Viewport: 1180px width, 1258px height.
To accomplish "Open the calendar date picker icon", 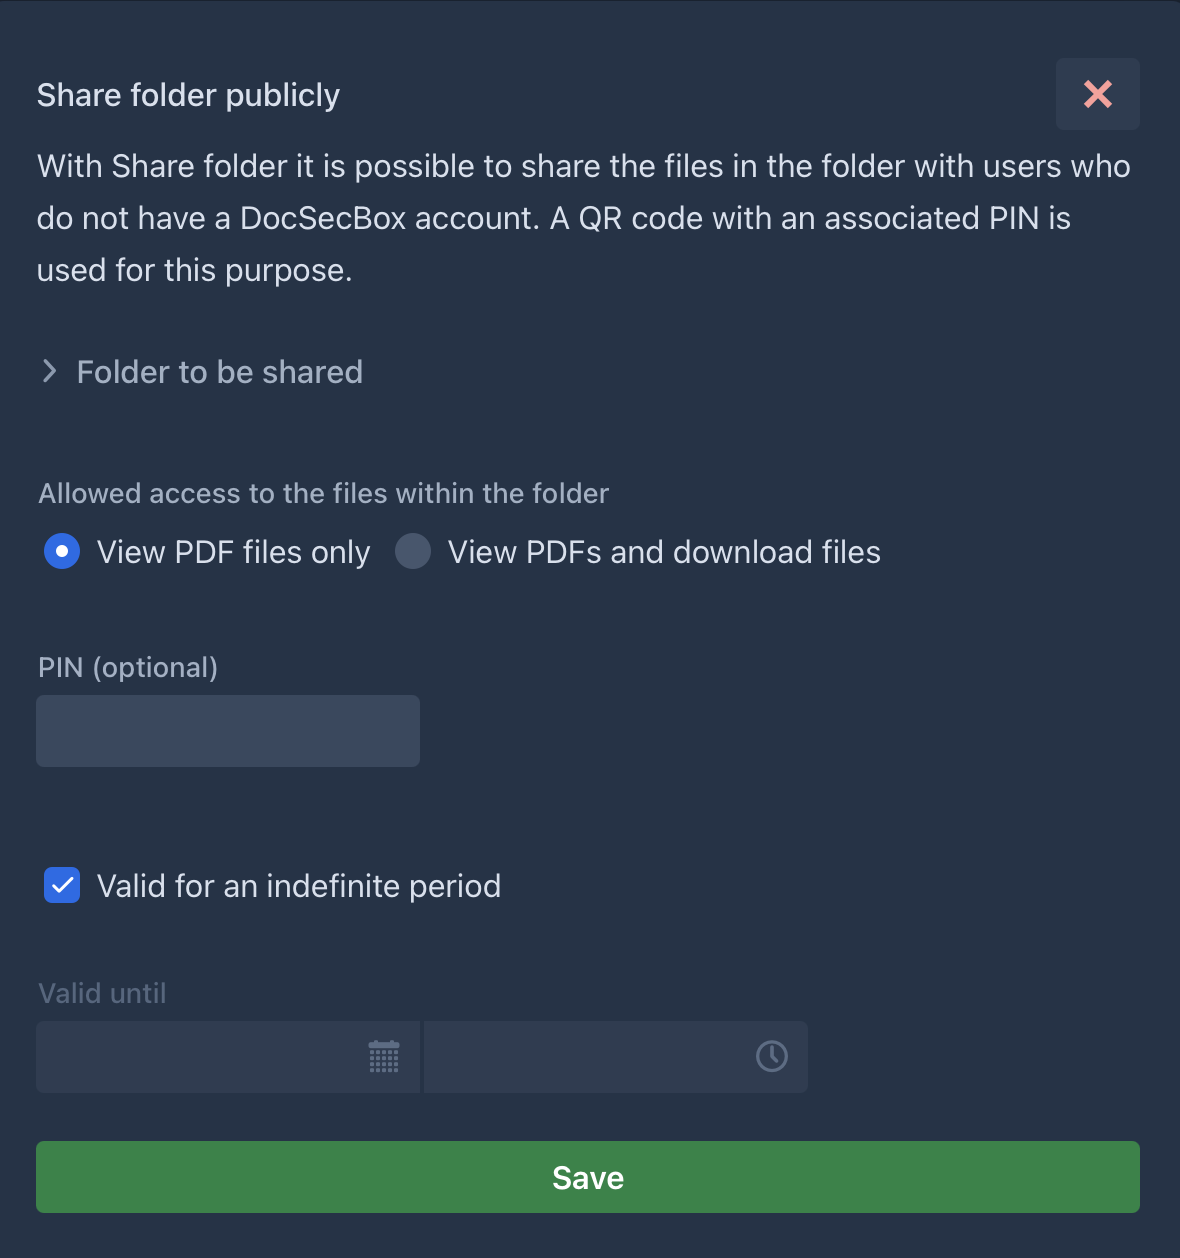I will pyautogui.click(x=384, y=1057).
